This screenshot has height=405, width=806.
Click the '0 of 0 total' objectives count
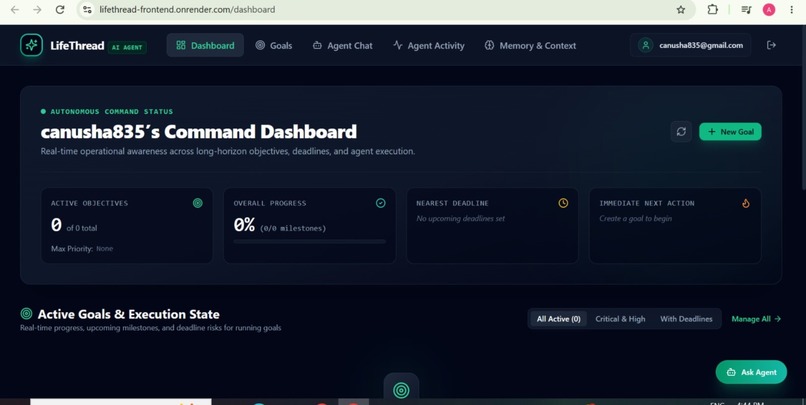click(74, 225)
